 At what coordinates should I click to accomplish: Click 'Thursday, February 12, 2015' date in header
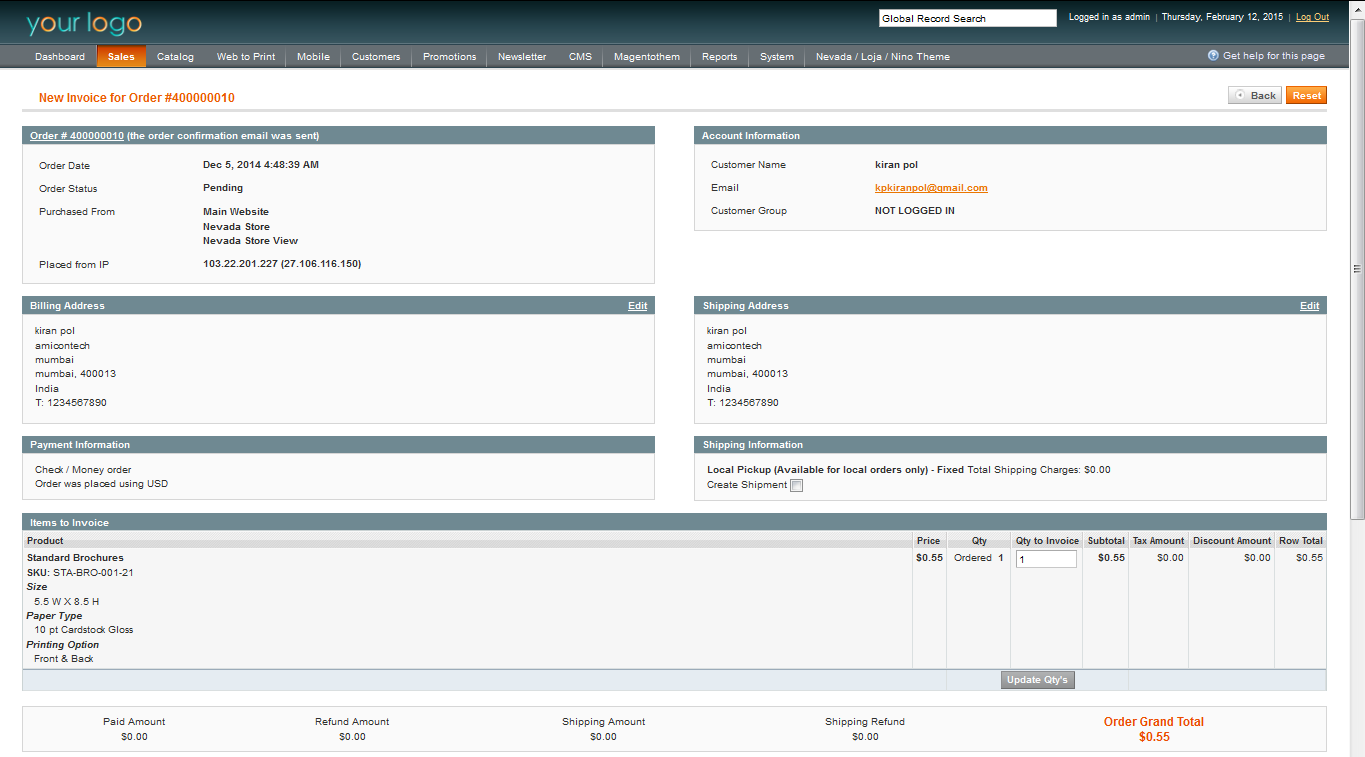[x=1222, y=17]
